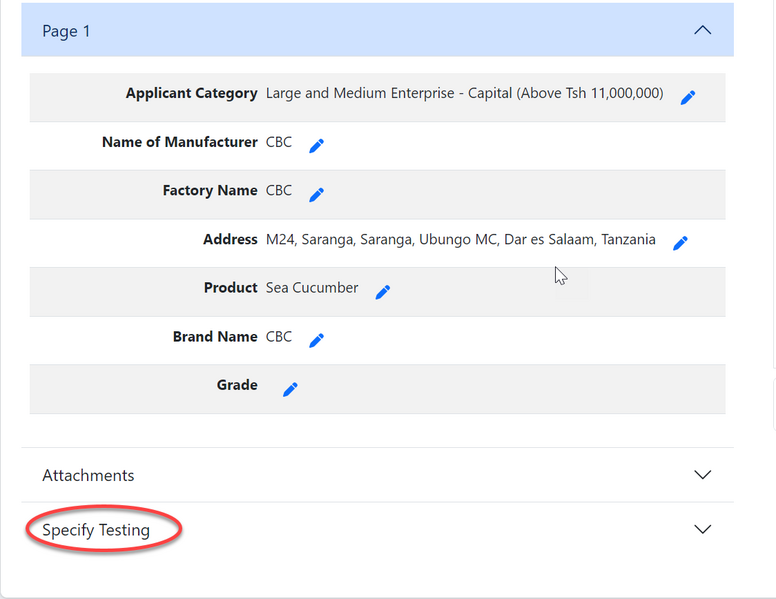Edit the Factory Name using pencil icon
The width and height of the screenshot is (776, 599).
coord(316,194)
